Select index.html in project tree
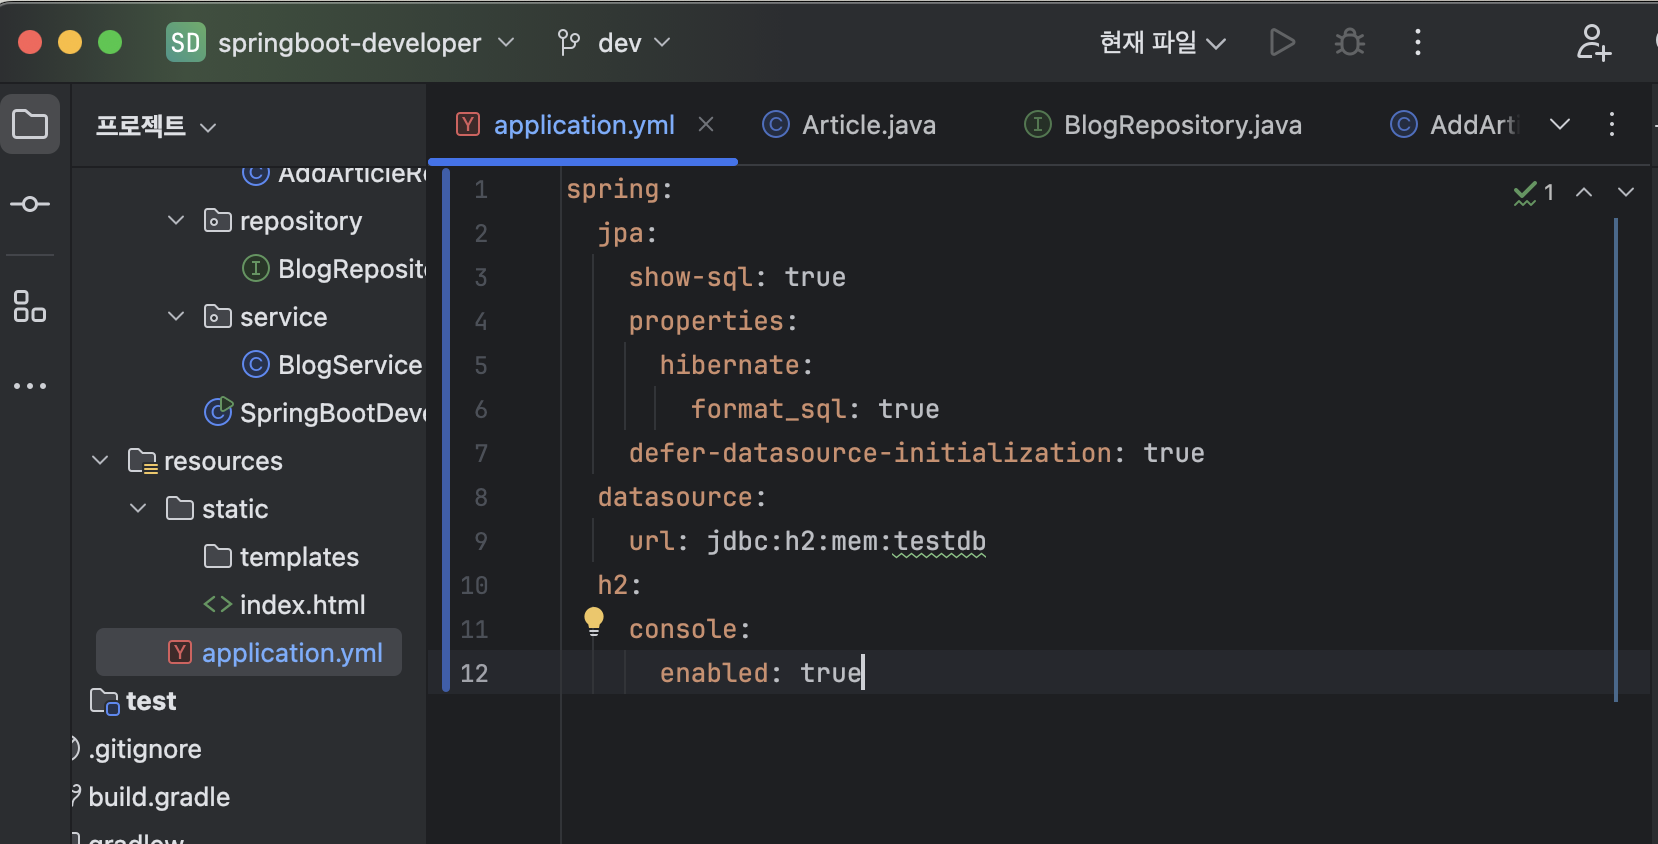The width and height of the screenshot is (1658, 844). point(285,604)
